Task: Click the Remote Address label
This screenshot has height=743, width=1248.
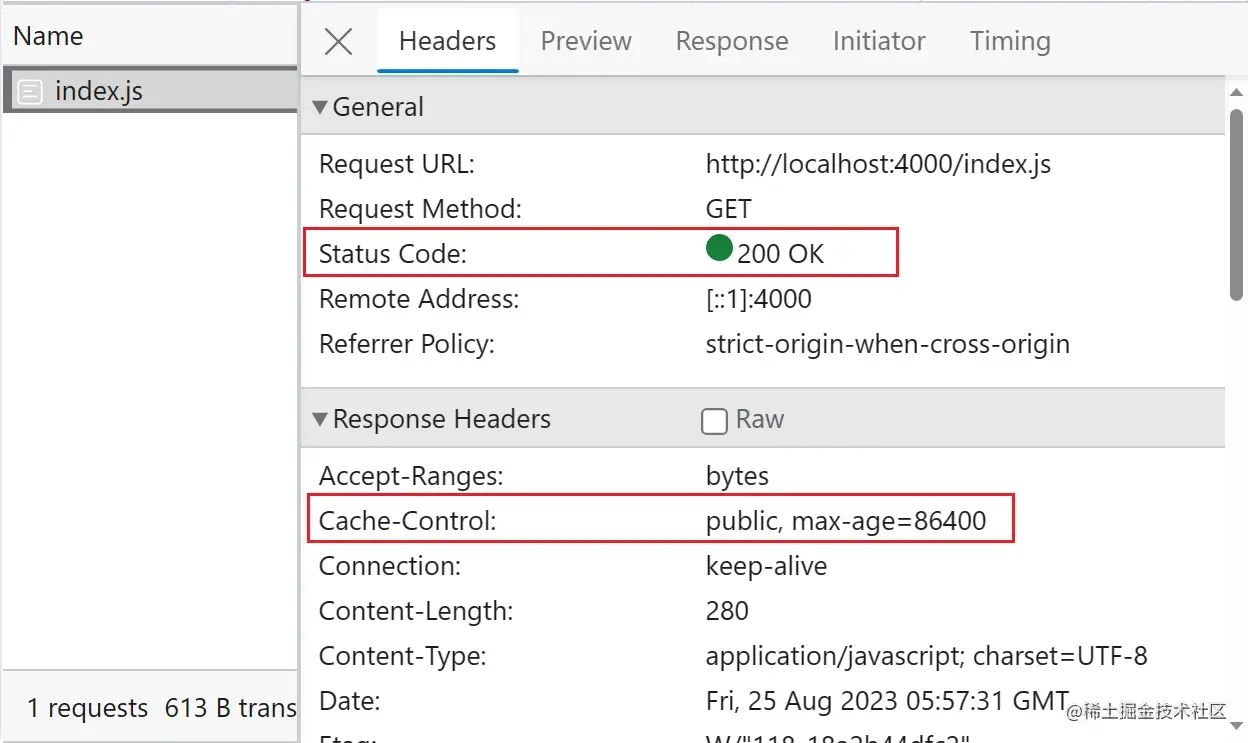Action: coord(419,299)
